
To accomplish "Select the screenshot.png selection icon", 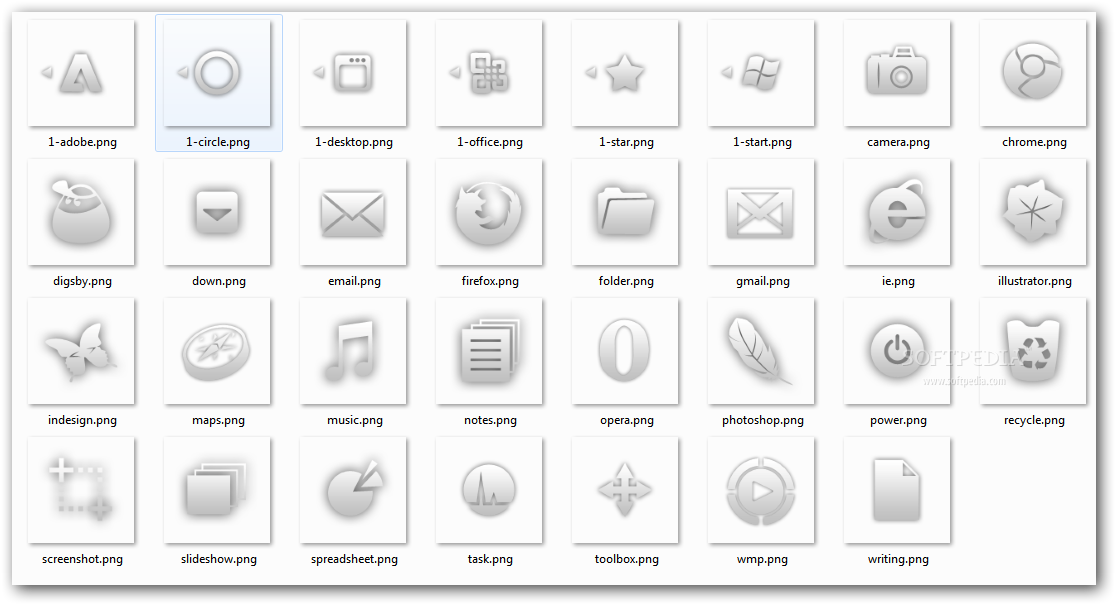I will tap(81, 490).
